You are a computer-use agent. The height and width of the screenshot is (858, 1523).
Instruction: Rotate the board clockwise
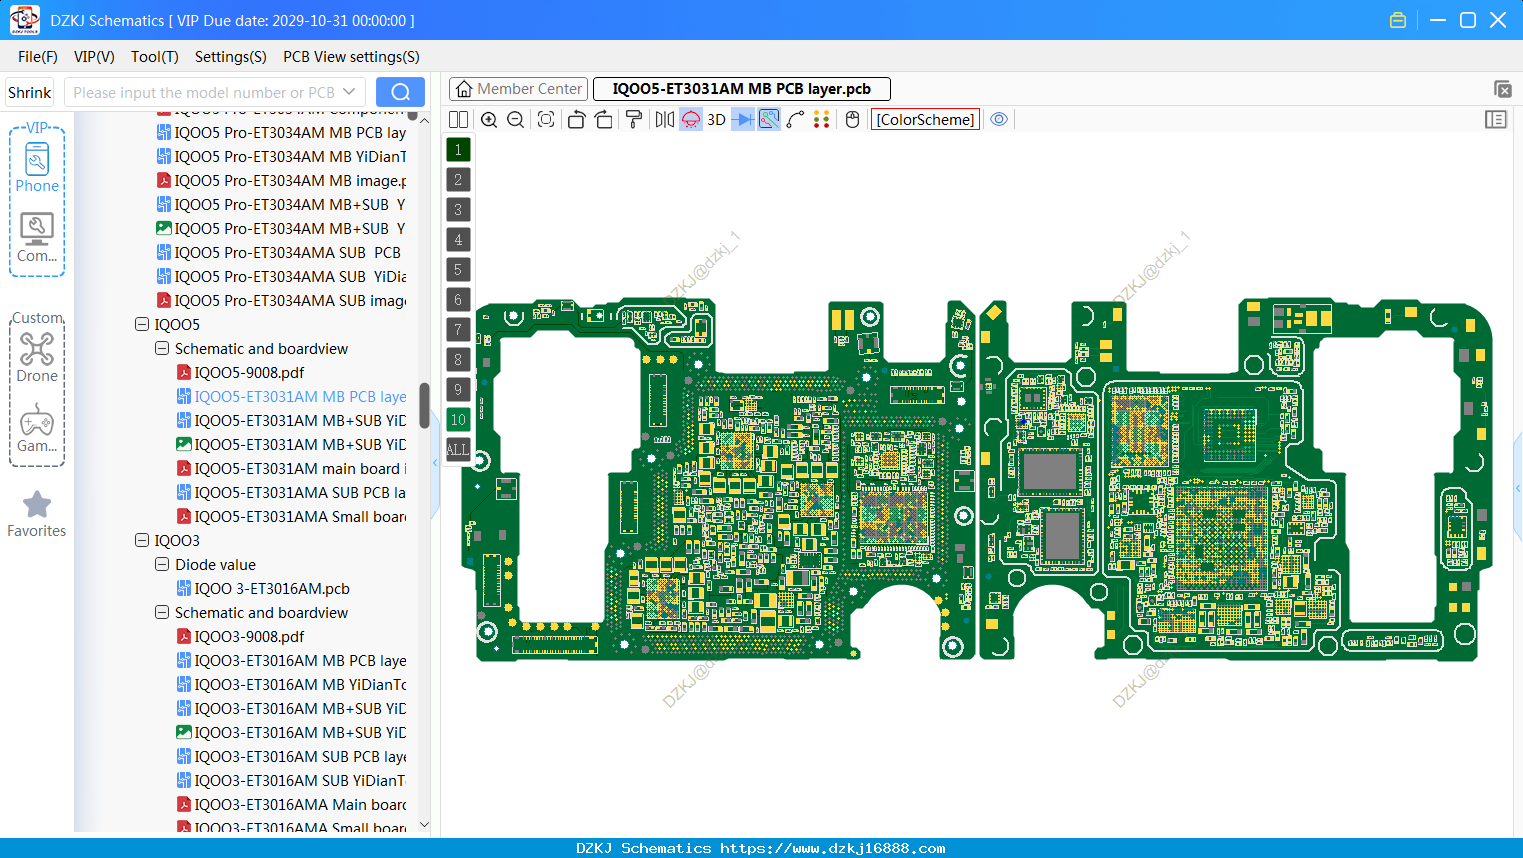pos(604,120)
